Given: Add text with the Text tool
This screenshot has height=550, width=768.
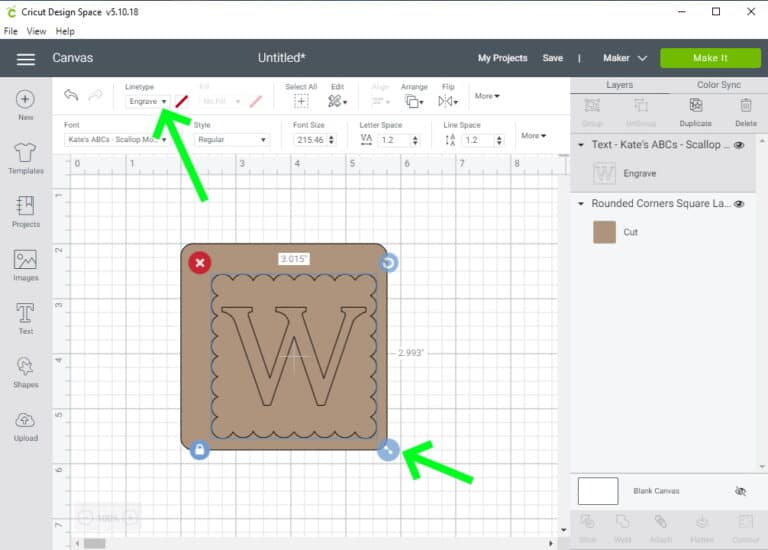Looking at the screenshot, I should (x=26, y=317).
